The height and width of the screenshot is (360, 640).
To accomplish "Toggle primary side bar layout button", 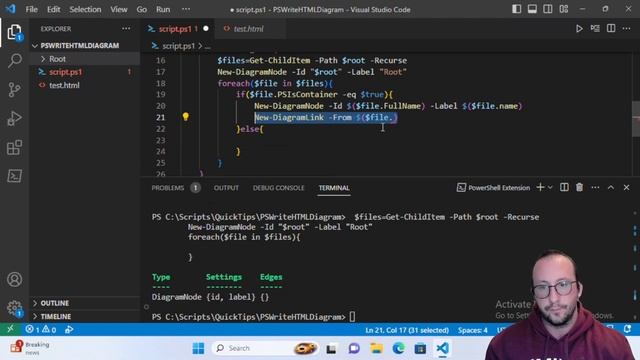I will point(516,9).
